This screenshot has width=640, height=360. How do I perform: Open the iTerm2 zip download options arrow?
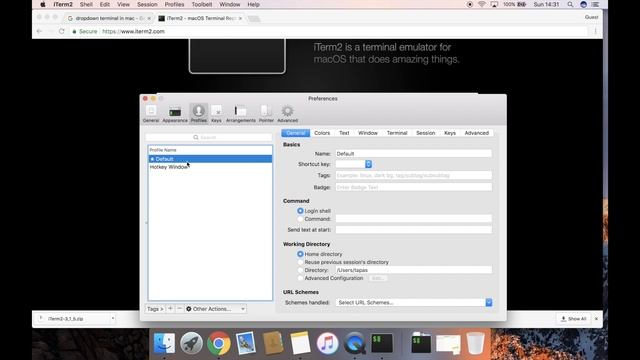113,318
